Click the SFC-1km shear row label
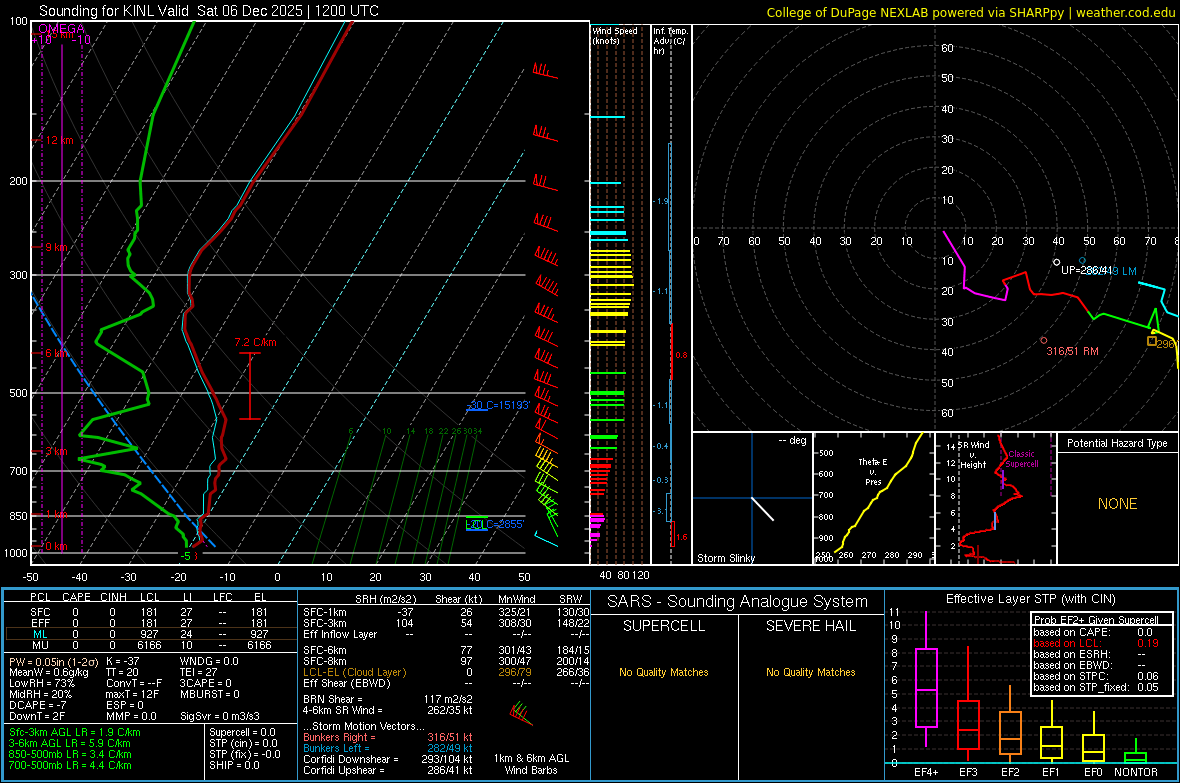 324,612
